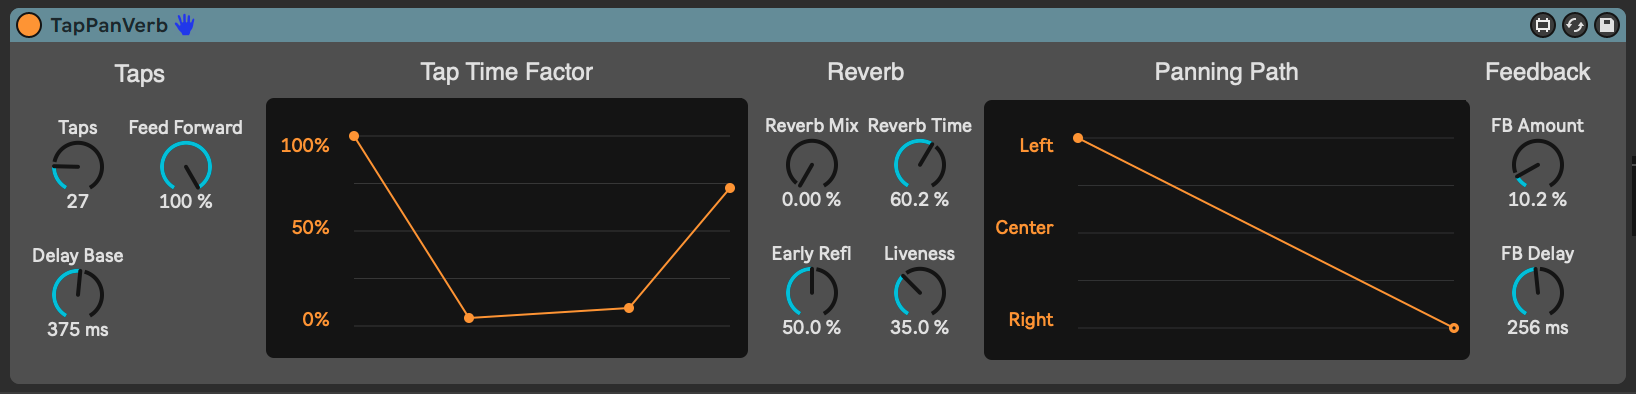Toggle the TapPanVerb device activator
This screenshot has height=394, width=1636.
(x=29, y=25)
